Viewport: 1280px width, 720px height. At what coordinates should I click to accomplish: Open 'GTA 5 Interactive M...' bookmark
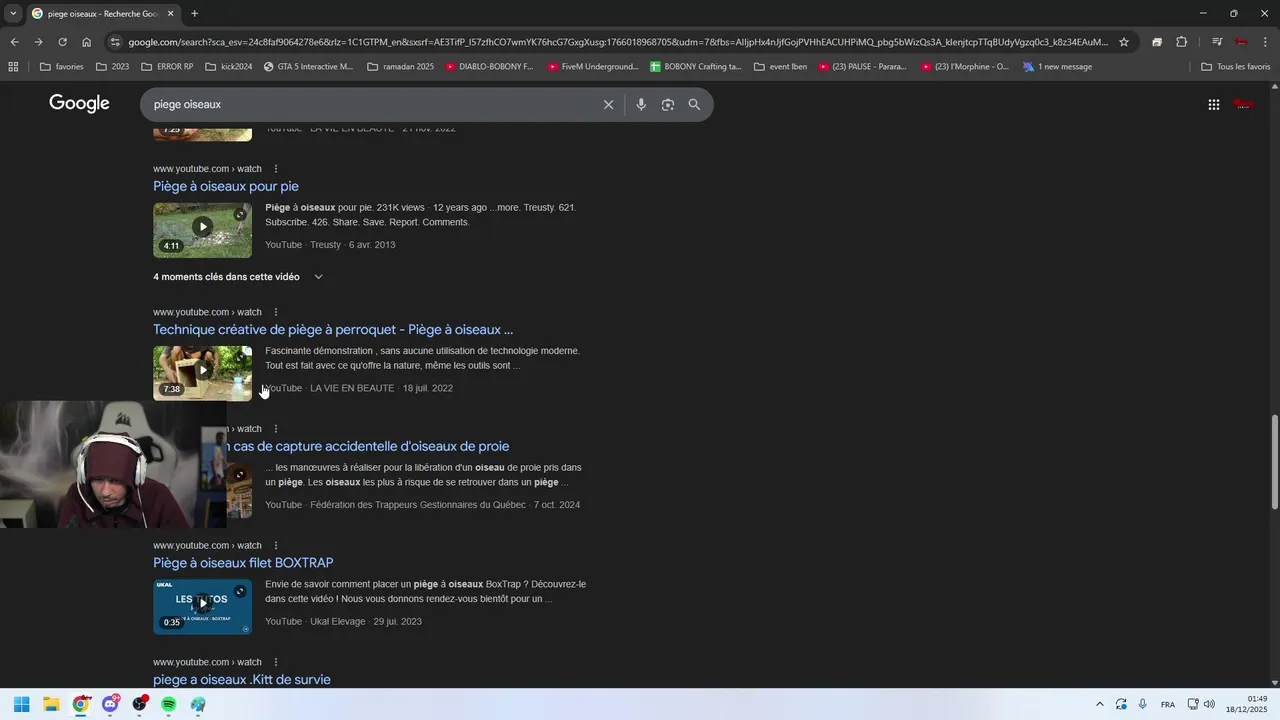tap(308, 67)
